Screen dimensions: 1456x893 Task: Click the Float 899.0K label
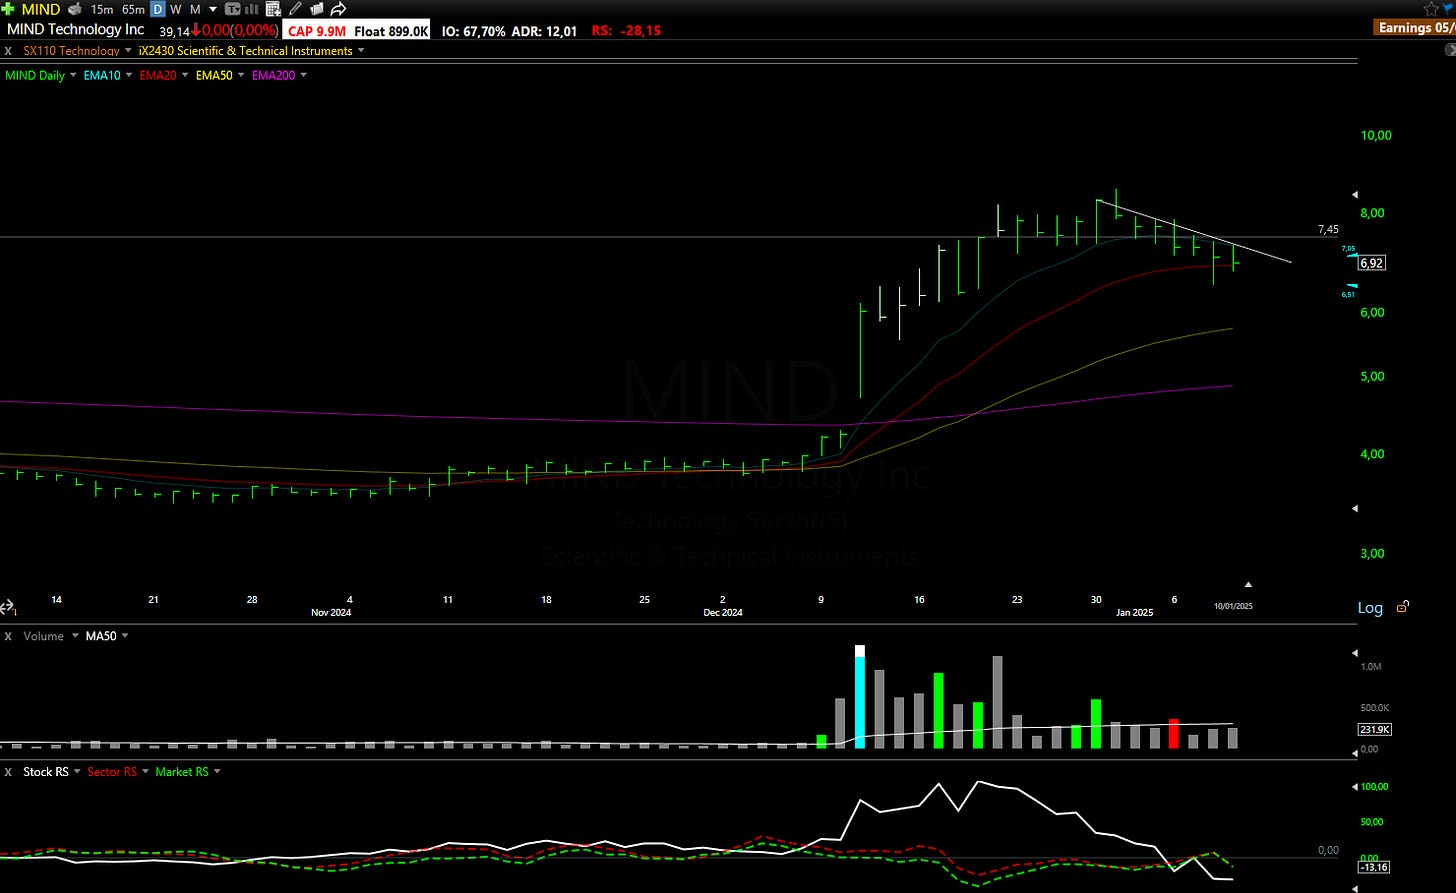[391, 31]
